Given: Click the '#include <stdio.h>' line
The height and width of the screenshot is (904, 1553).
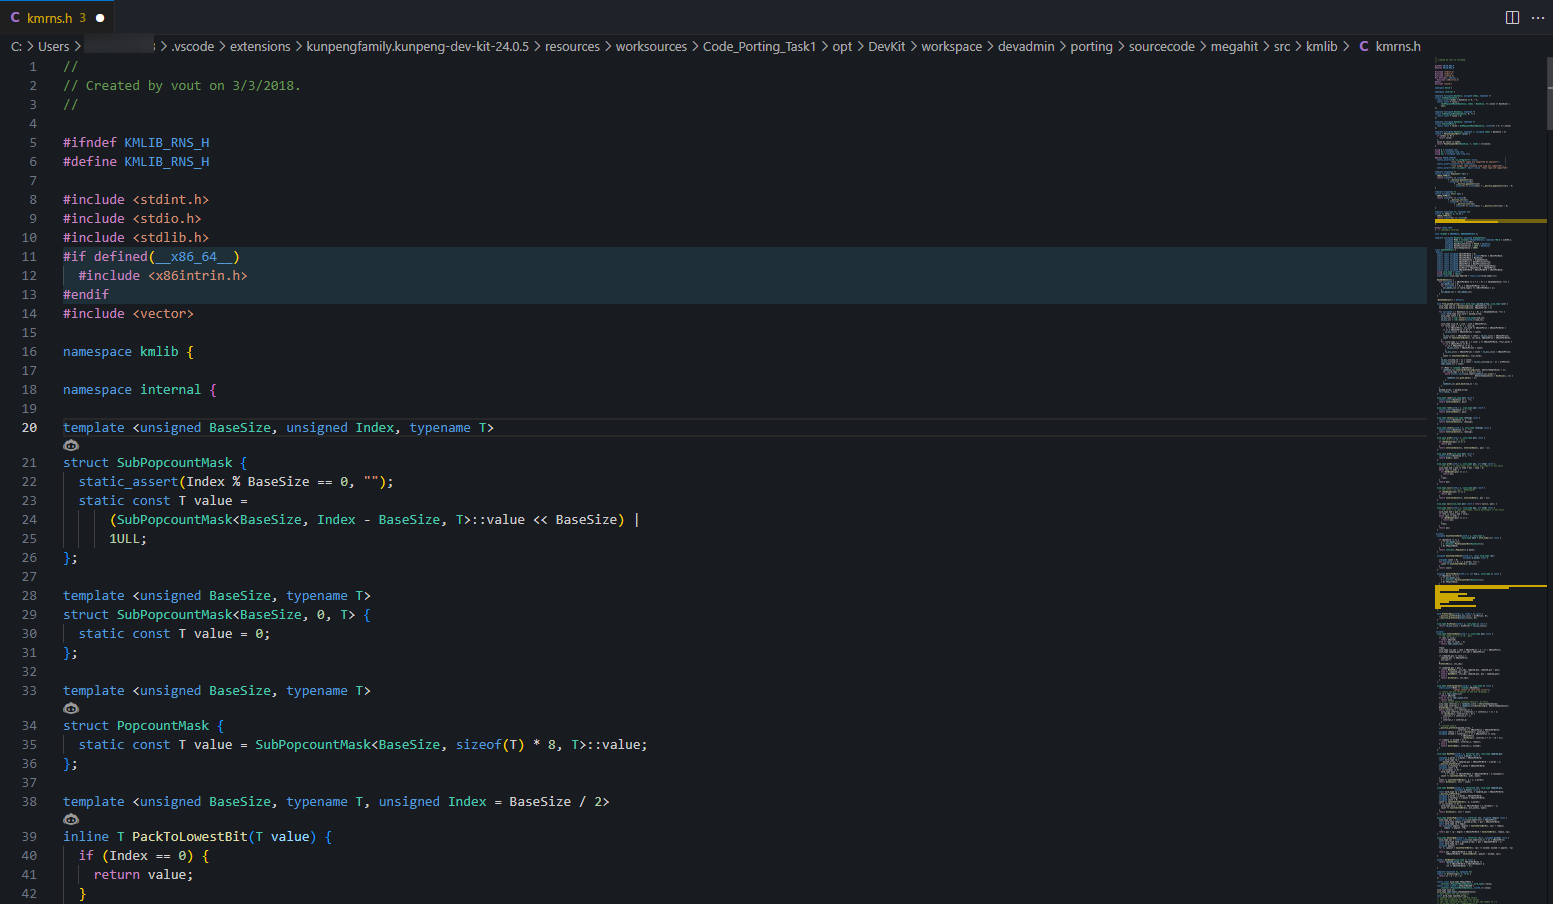Looking at the screenshot, I should (x=132, y=218).
